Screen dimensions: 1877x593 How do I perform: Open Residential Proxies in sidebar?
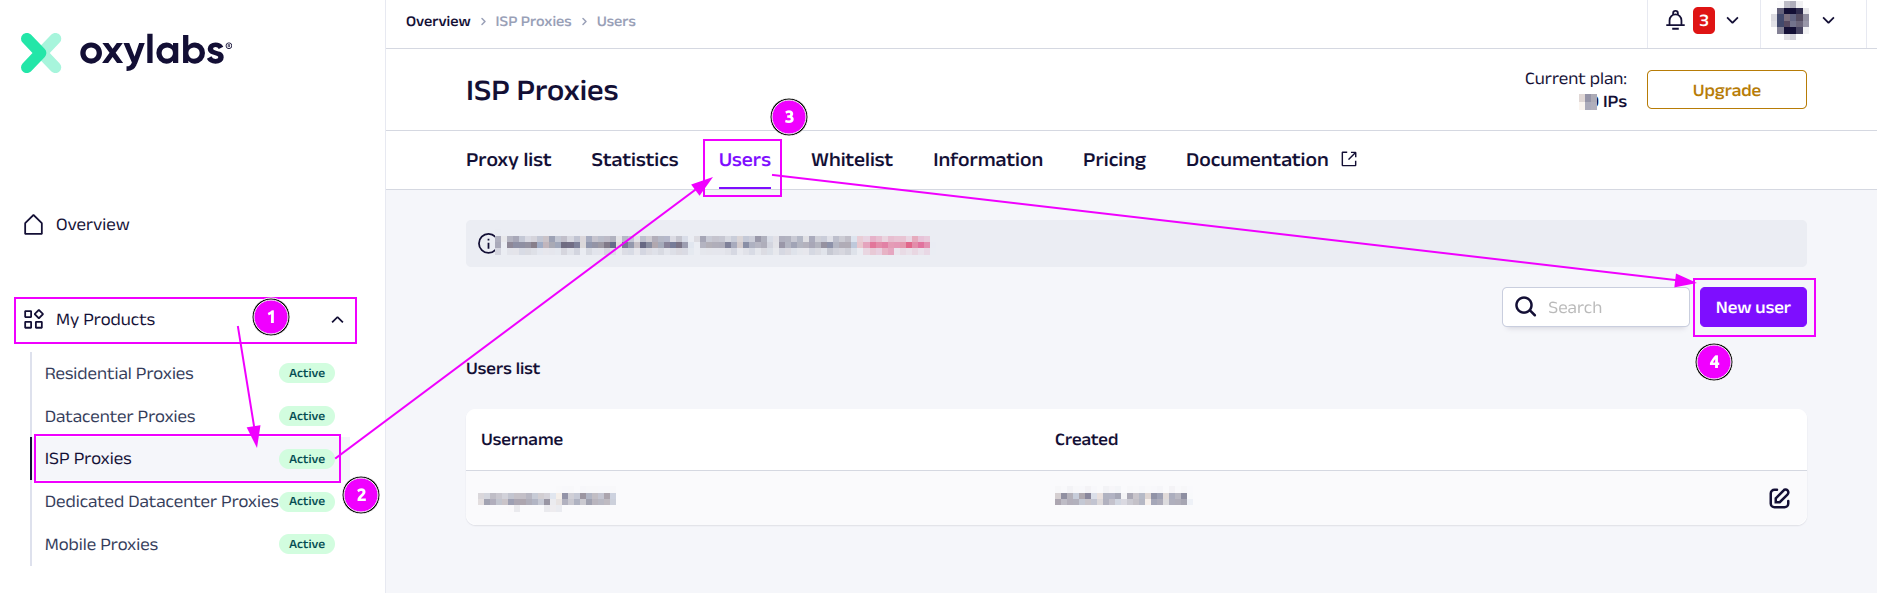pos(119,373)
